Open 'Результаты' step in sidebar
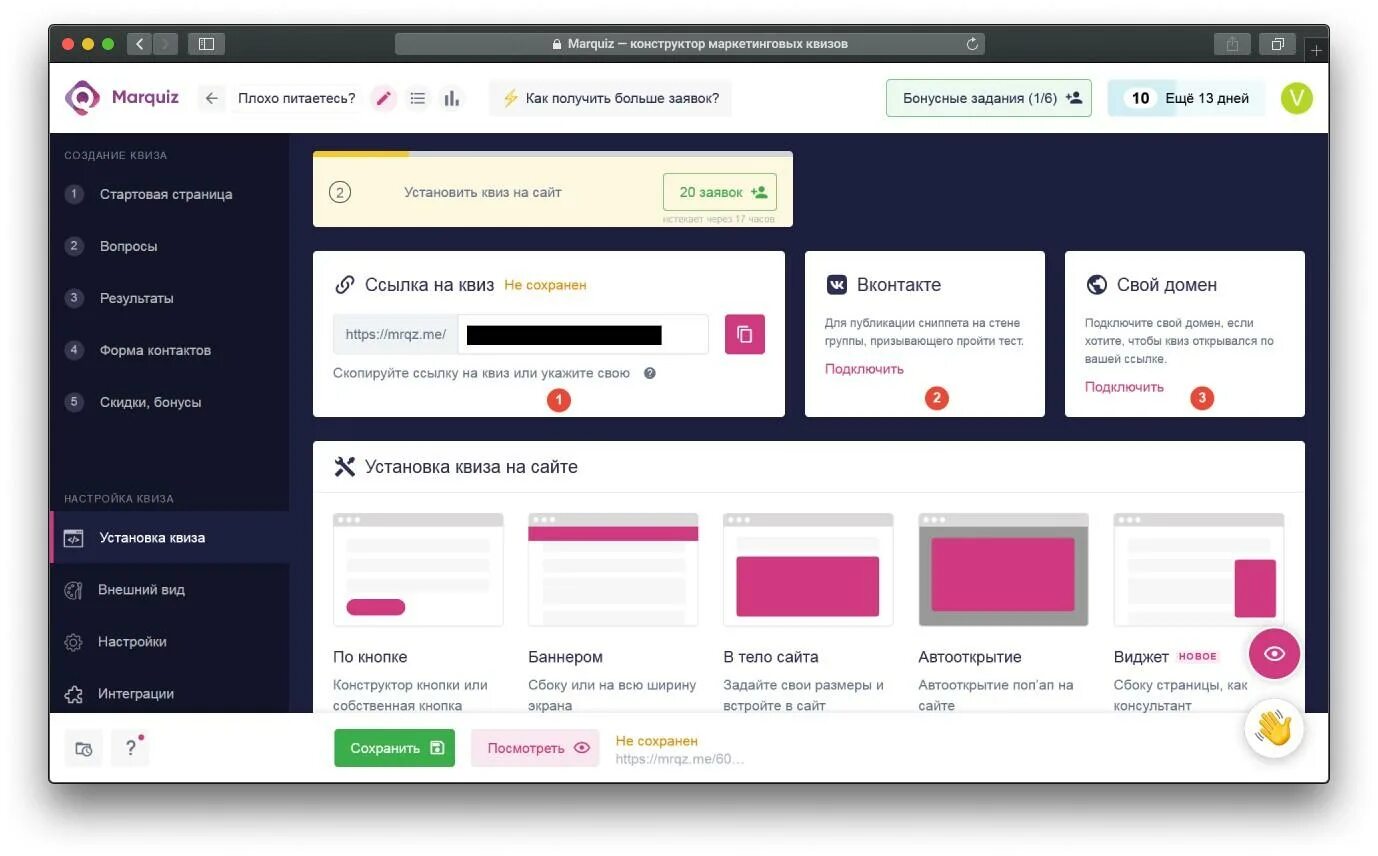The height and width of the screenshot is (856, 1378). (136, 298)
